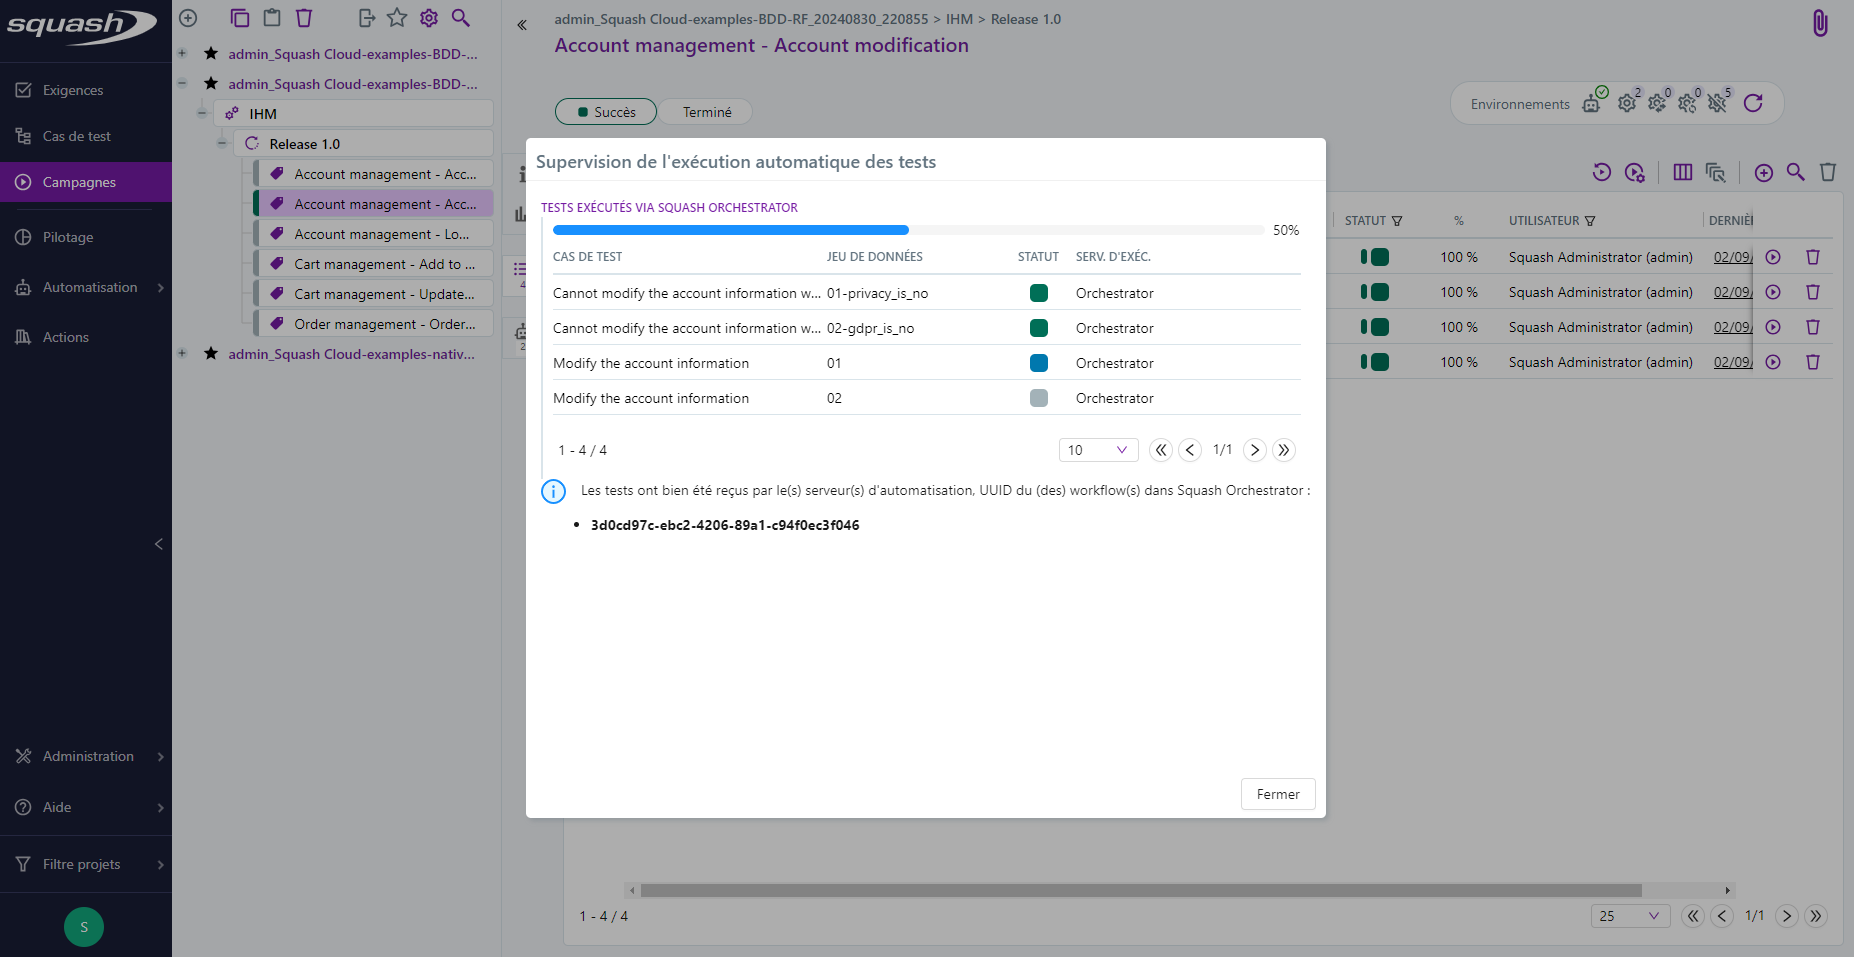This screenshot has height=957, width=1854.
Task: Click the workflow UUID 3d0cd97c text
Action: (724, 525)
